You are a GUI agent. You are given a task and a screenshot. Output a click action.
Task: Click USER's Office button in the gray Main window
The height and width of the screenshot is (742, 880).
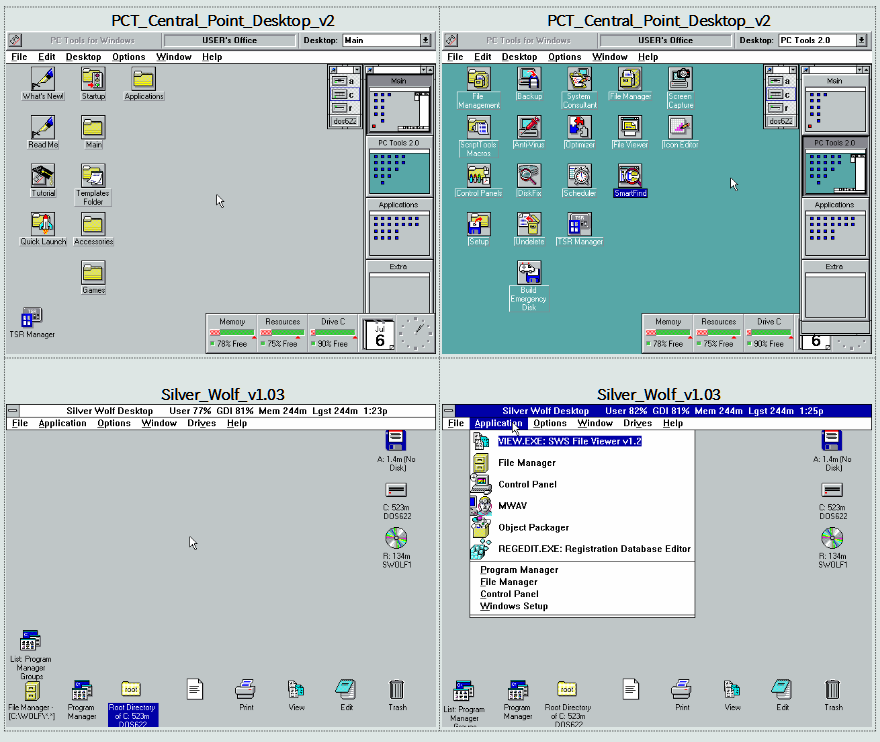click(x=230, y=40)
